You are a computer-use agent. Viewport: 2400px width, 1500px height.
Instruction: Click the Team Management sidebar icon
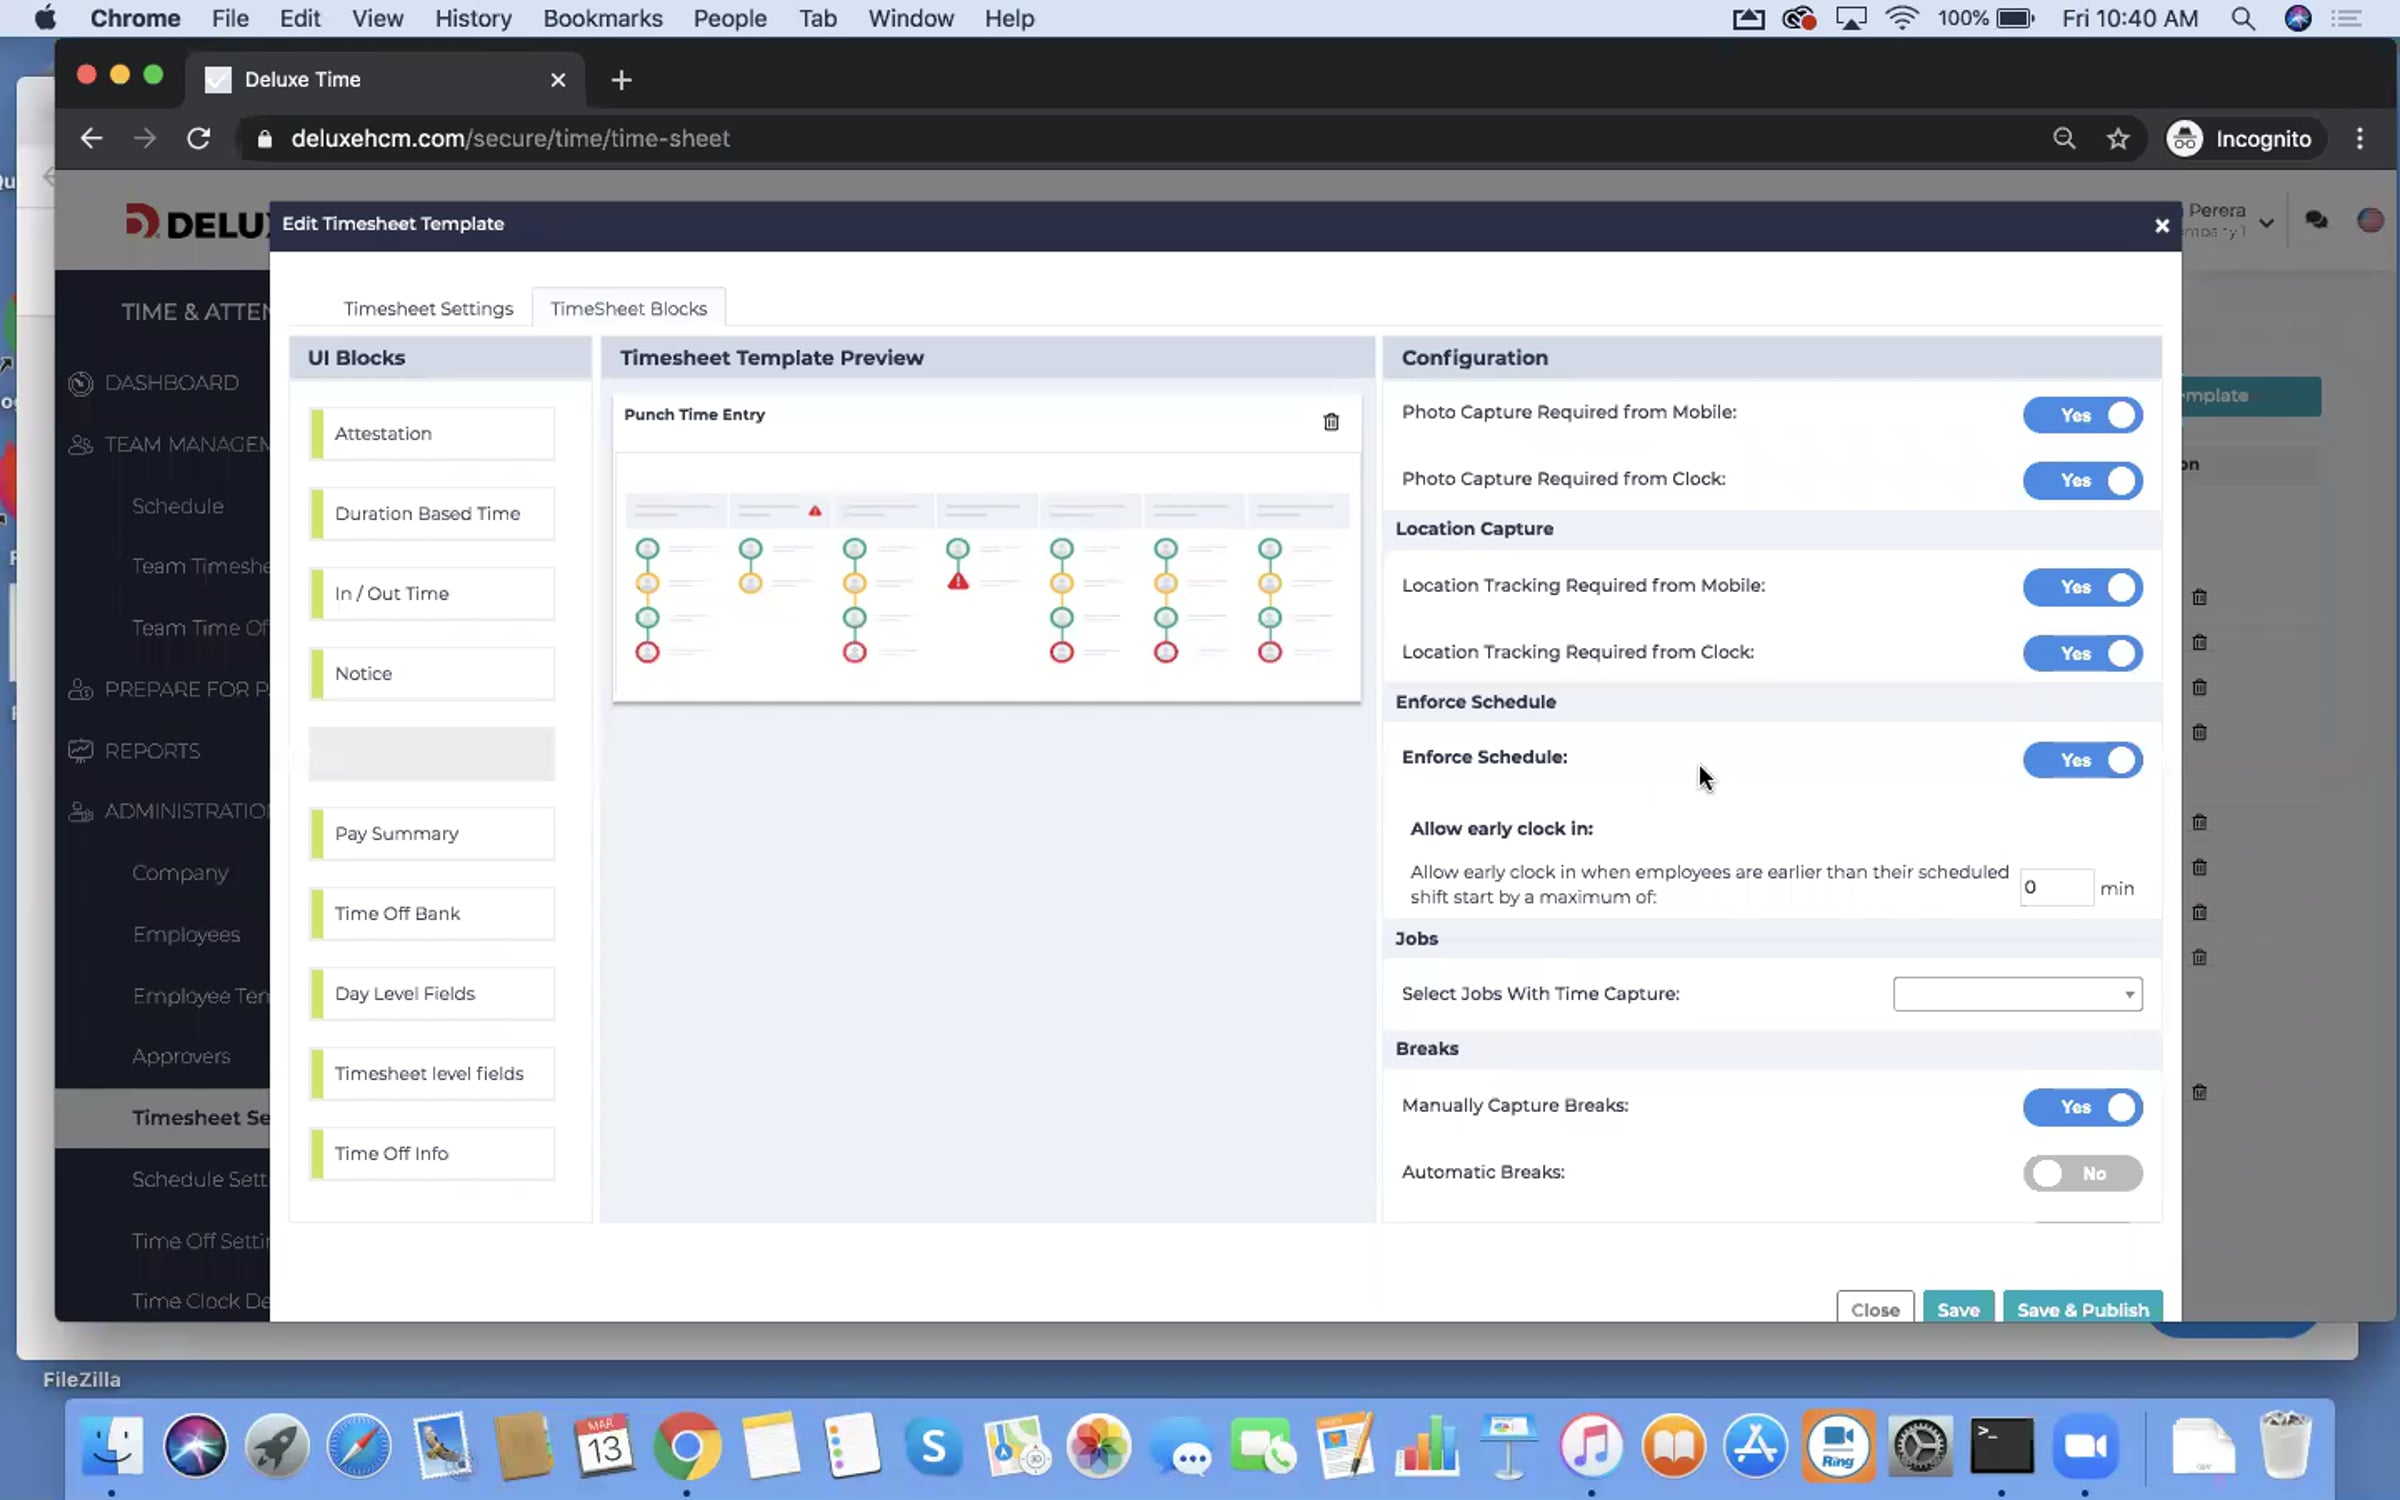[80, 445]
